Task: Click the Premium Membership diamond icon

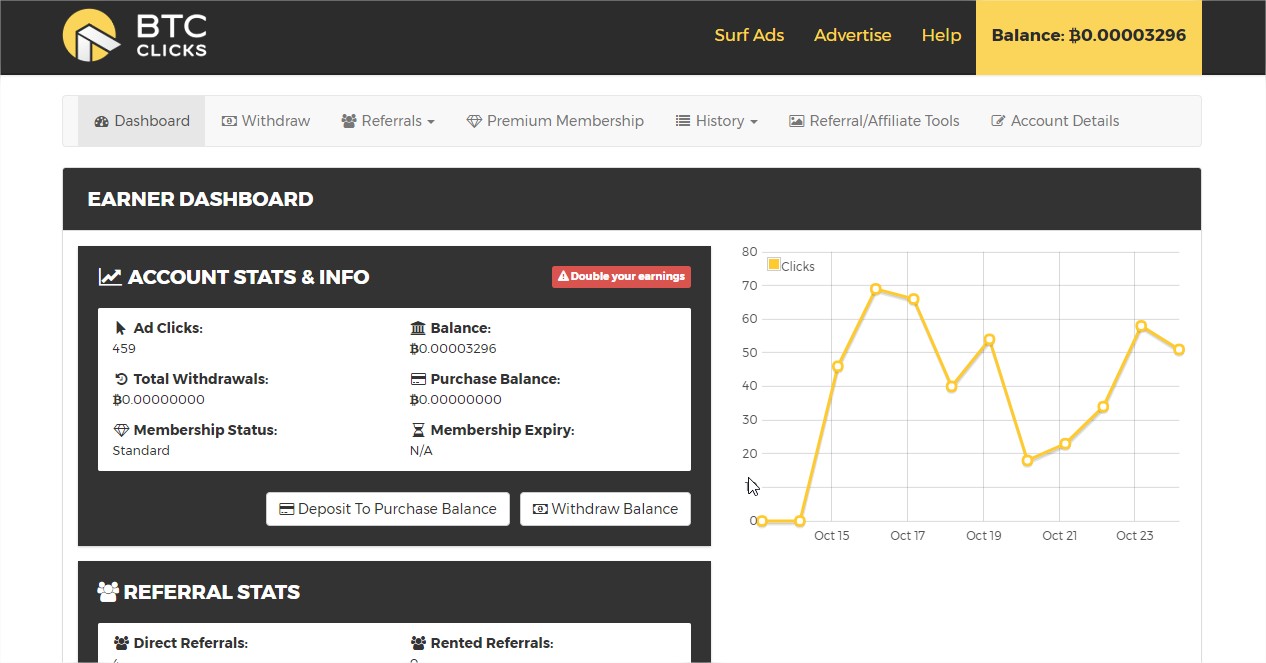Action: [x=474, y=121]
